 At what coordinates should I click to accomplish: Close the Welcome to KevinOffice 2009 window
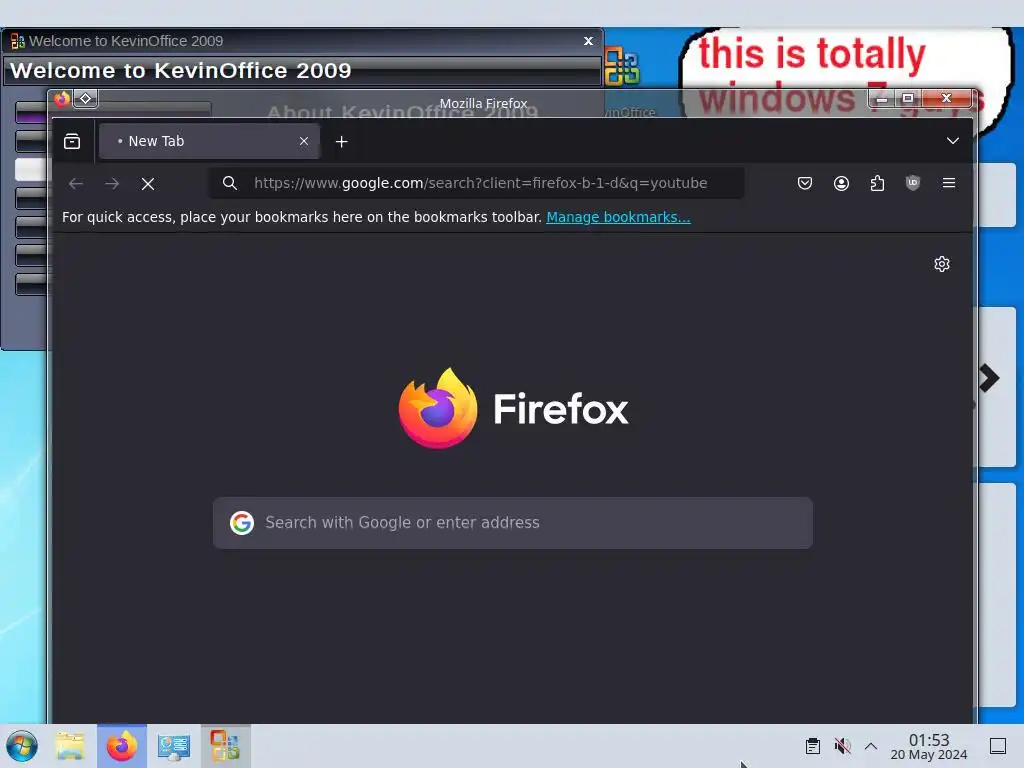(x=588, y=40)
